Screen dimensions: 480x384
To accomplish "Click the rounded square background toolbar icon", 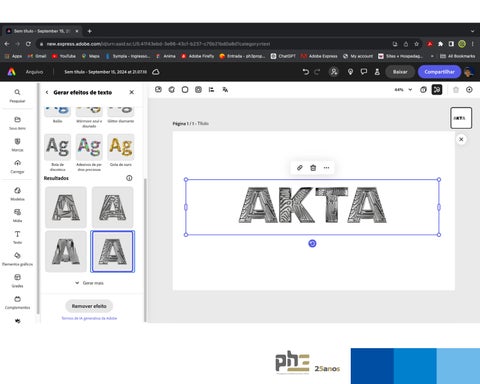I will (185, 89).
